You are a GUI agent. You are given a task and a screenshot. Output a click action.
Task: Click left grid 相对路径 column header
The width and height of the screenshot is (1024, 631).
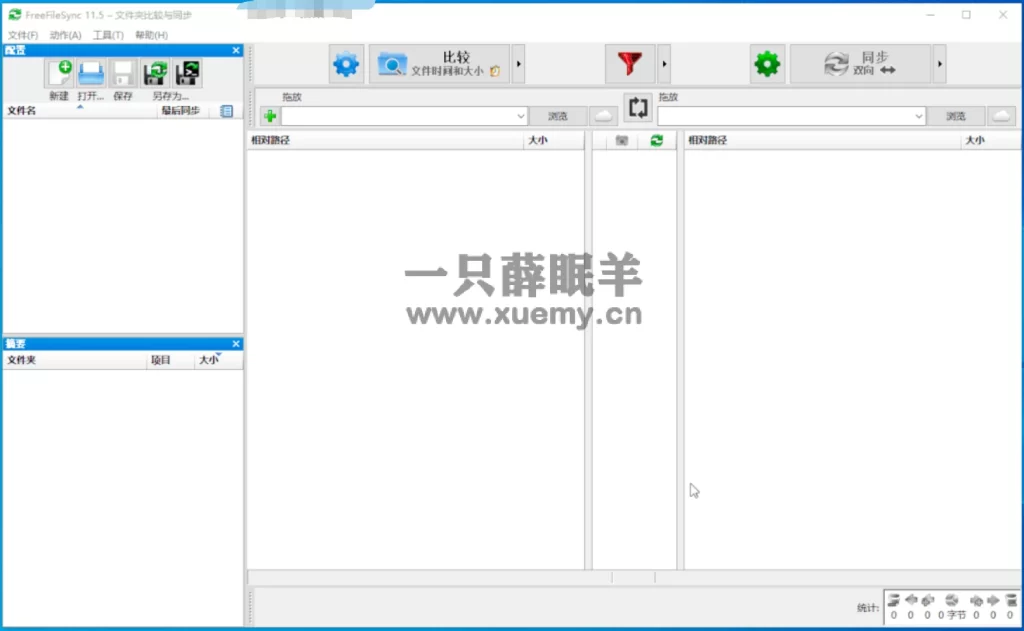coord(385,140)
